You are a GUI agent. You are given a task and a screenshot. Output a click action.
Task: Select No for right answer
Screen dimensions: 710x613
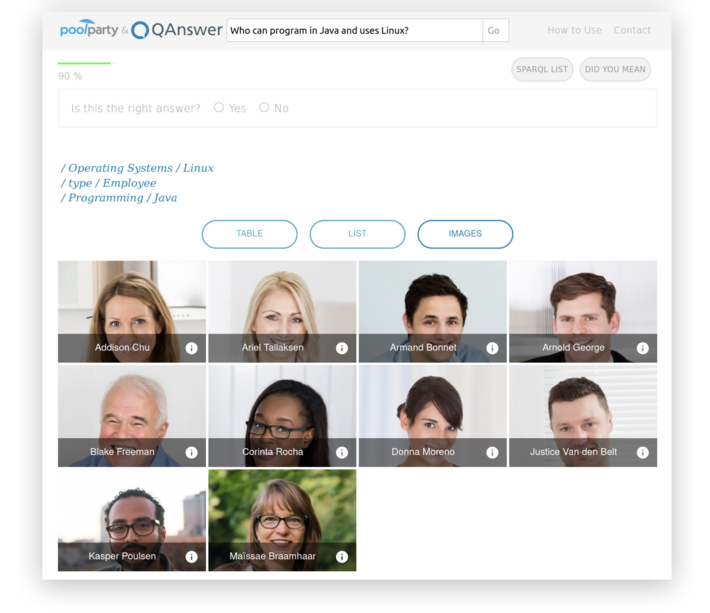264,107
